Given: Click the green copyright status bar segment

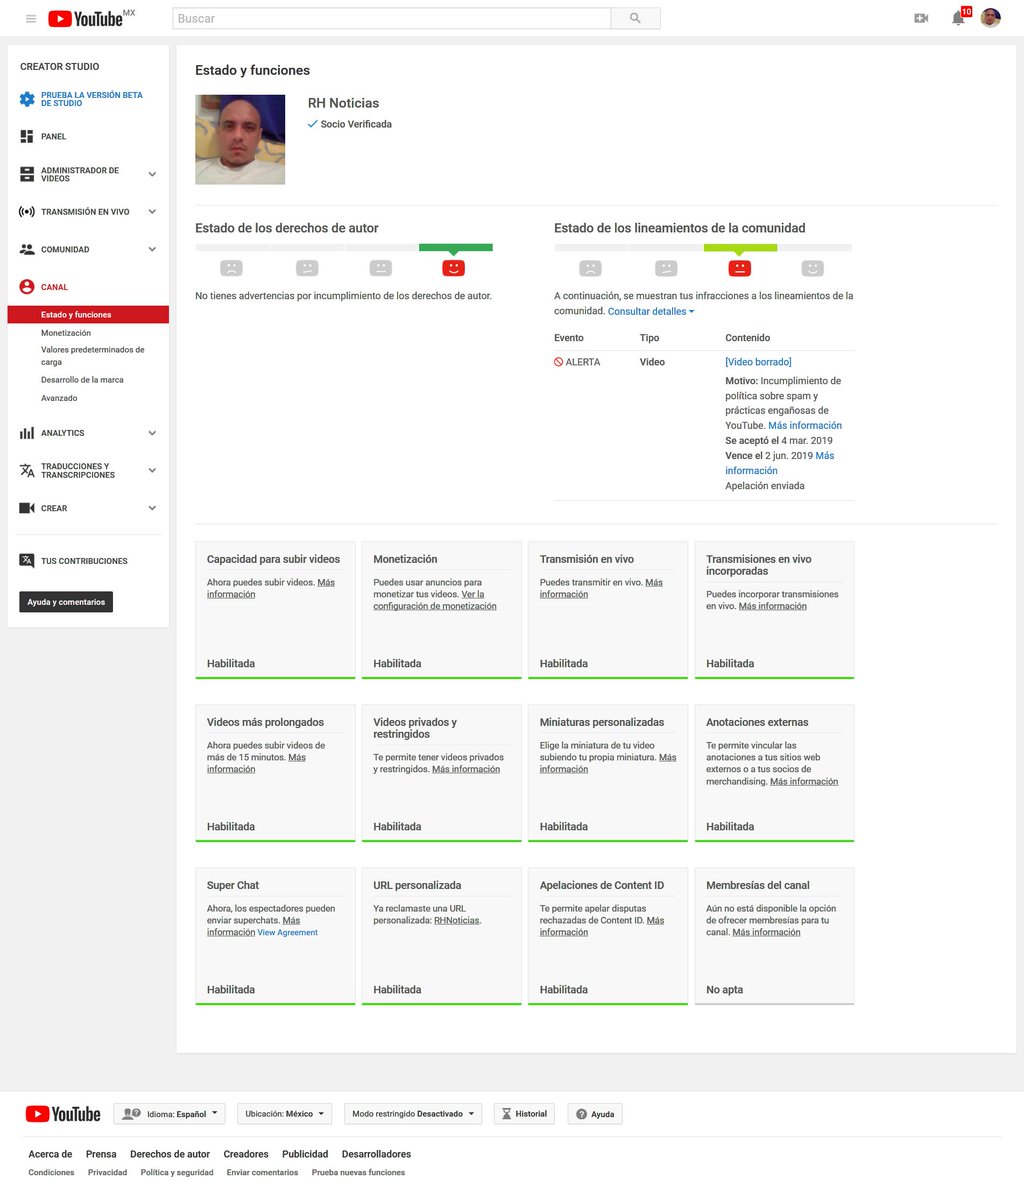Looking at the screenshot, I should coord(456,247).
